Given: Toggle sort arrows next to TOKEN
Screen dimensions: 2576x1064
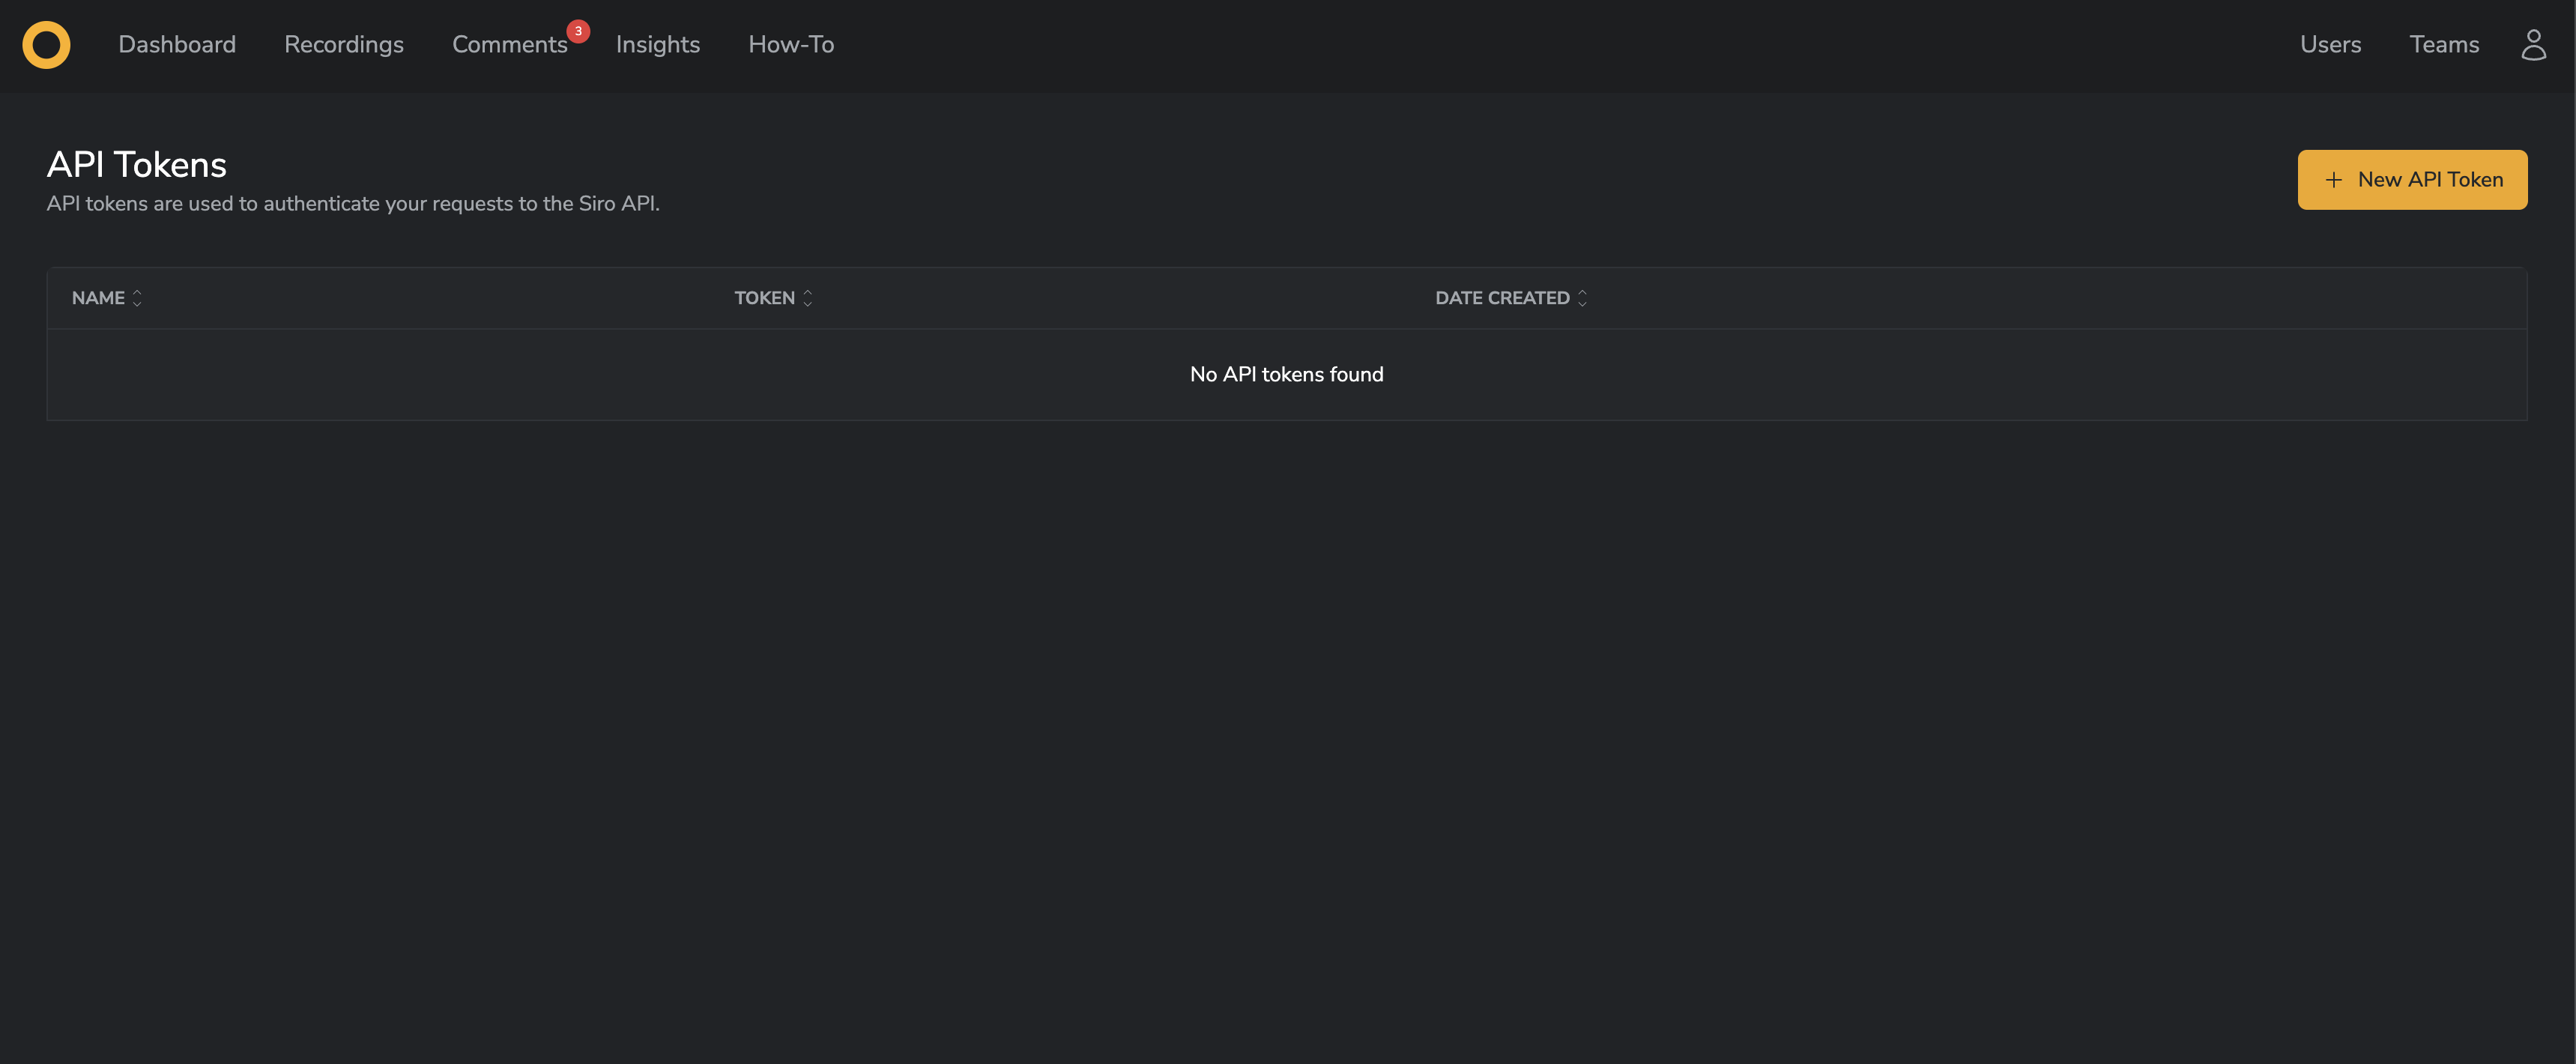Looking at the screenshot, I should point(808,298).
